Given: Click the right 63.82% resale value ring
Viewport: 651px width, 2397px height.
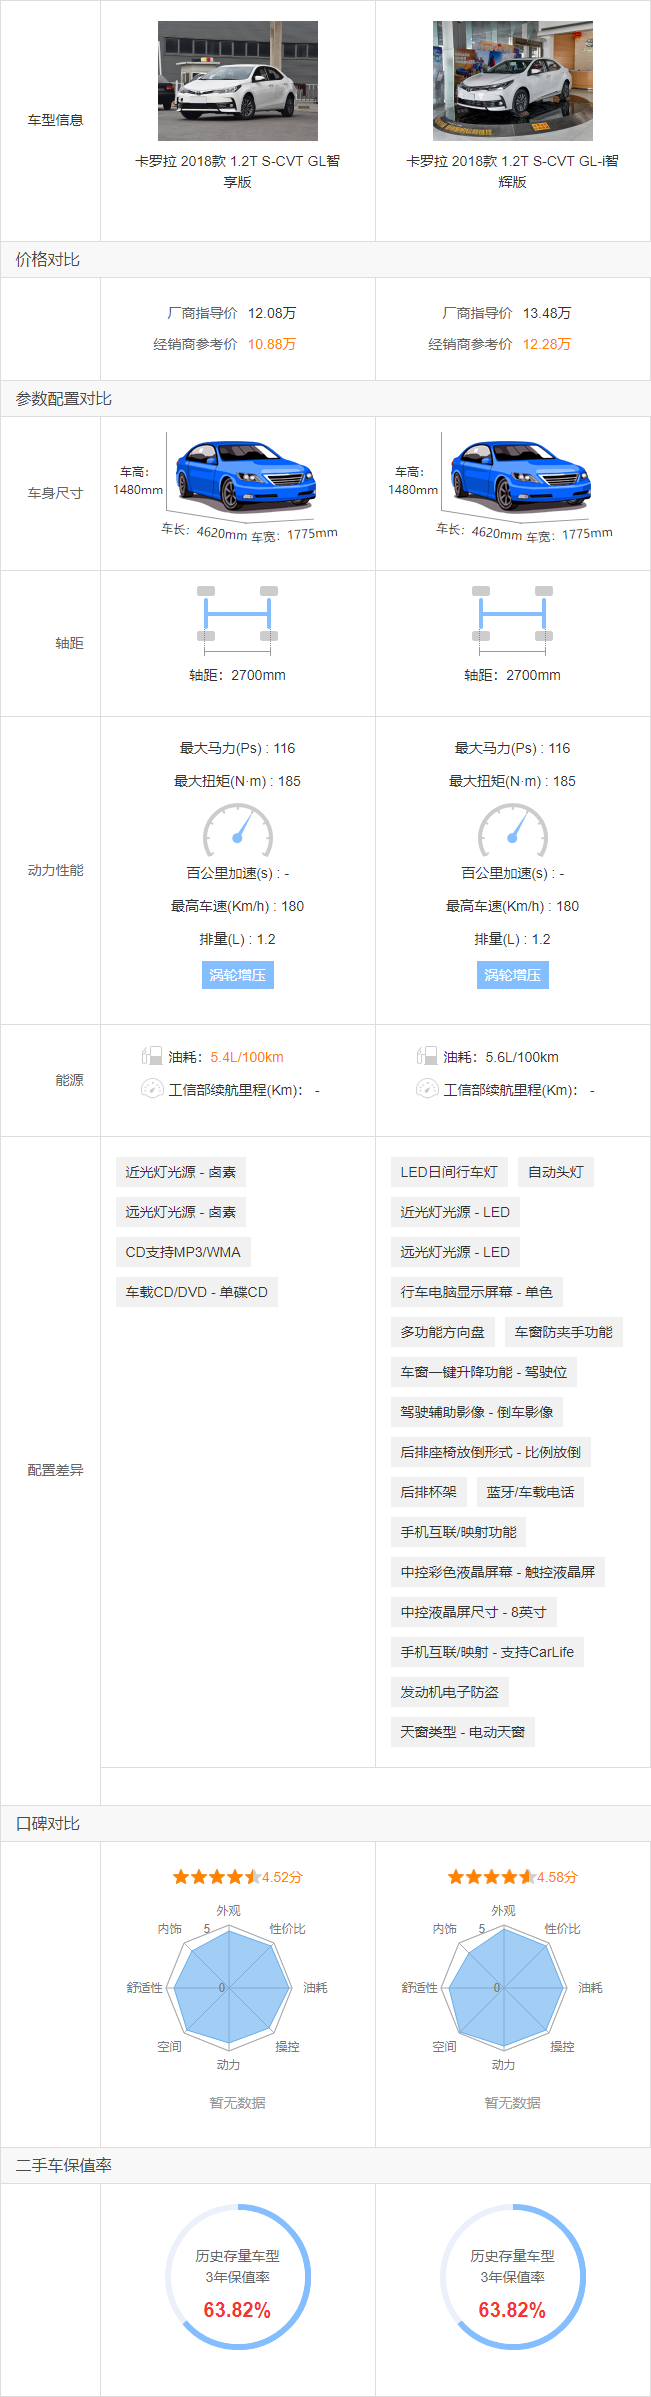Looking at the screenshot, I should pos(513,2276).
